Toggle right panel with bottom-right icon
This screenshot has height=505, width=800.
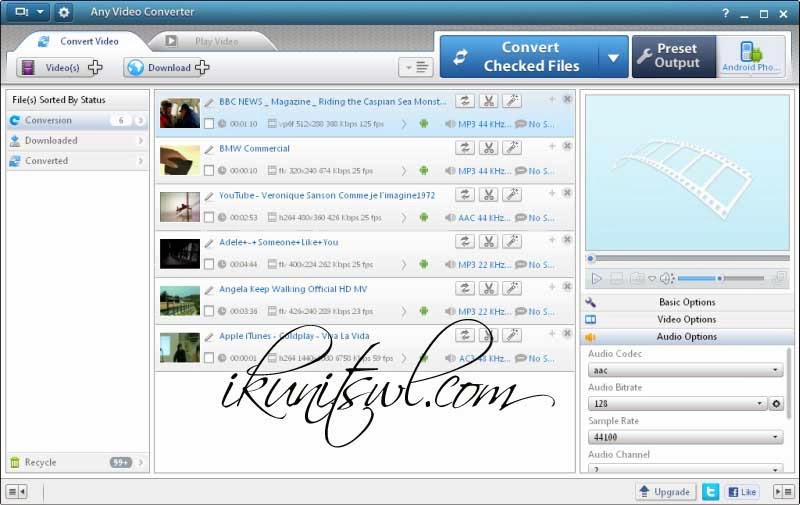click(x=783, y=492)
